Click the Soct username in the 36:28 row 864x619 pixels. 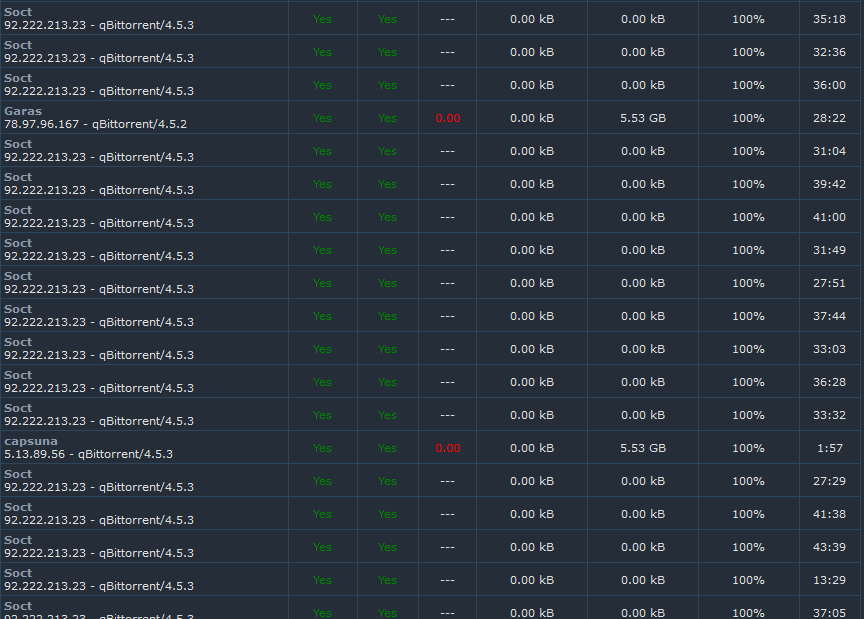click(18, 375)
